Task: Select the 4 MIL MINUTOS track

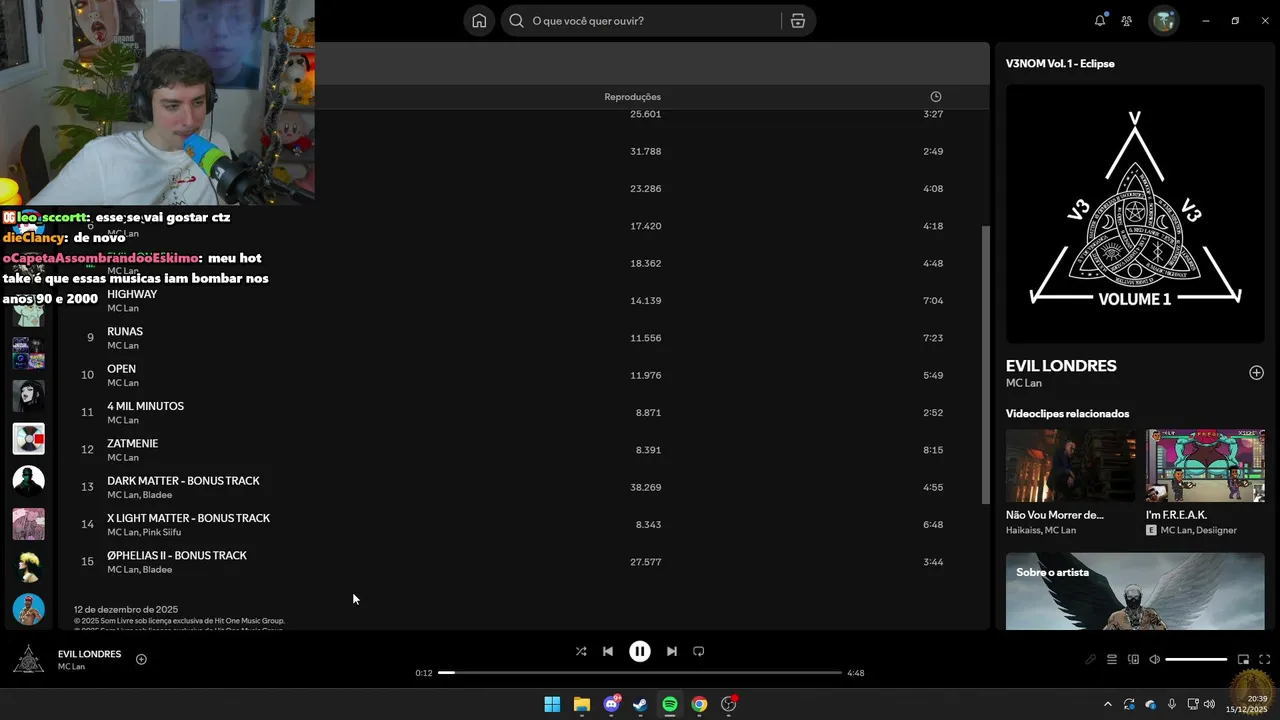Action: point(520,412)
